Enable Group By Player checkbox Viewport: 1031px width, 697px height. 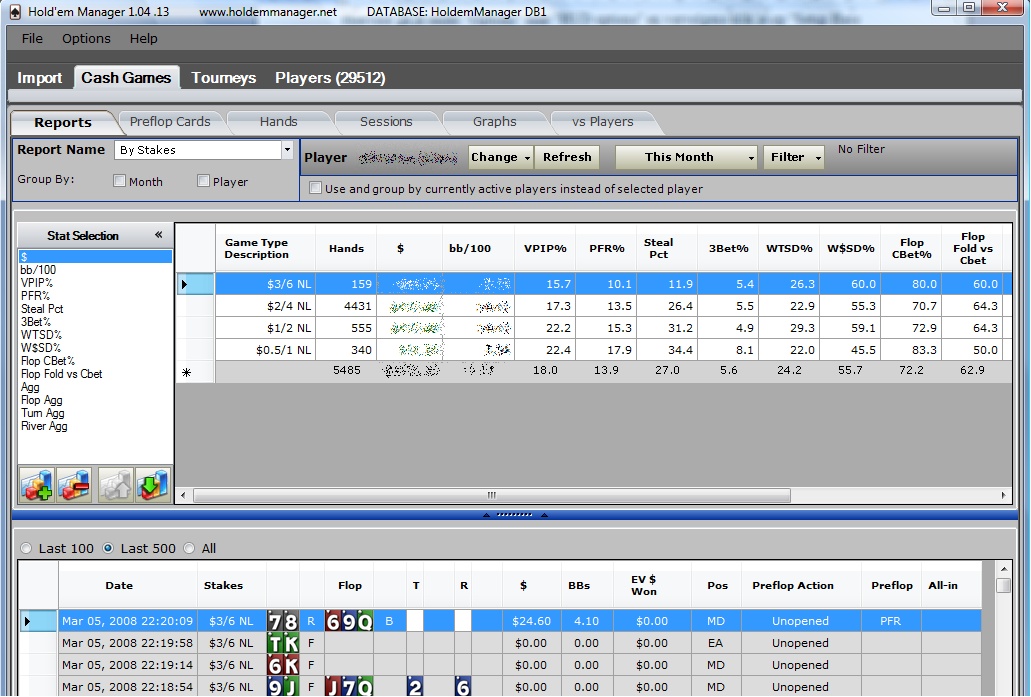(203, 181)
